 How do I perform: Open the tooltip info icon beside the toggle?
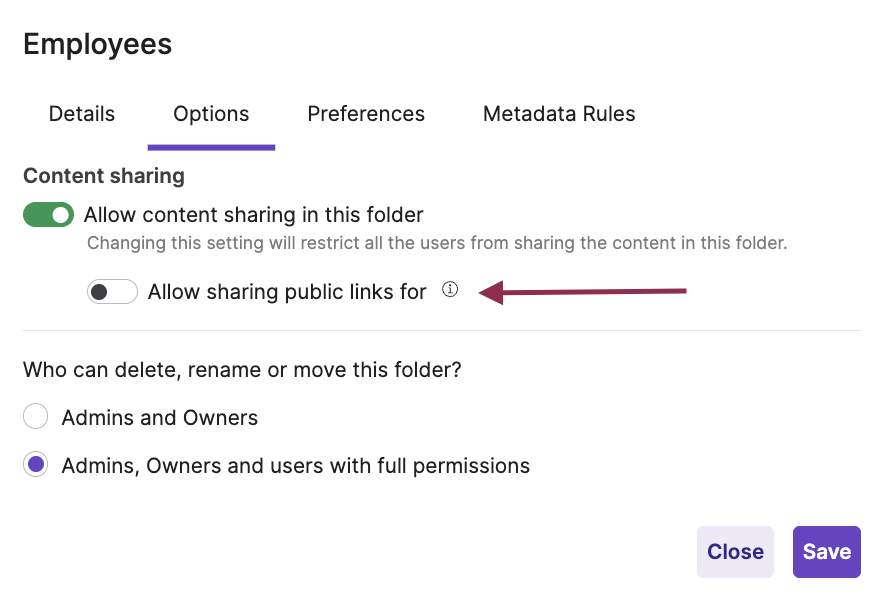click(450, 289)
